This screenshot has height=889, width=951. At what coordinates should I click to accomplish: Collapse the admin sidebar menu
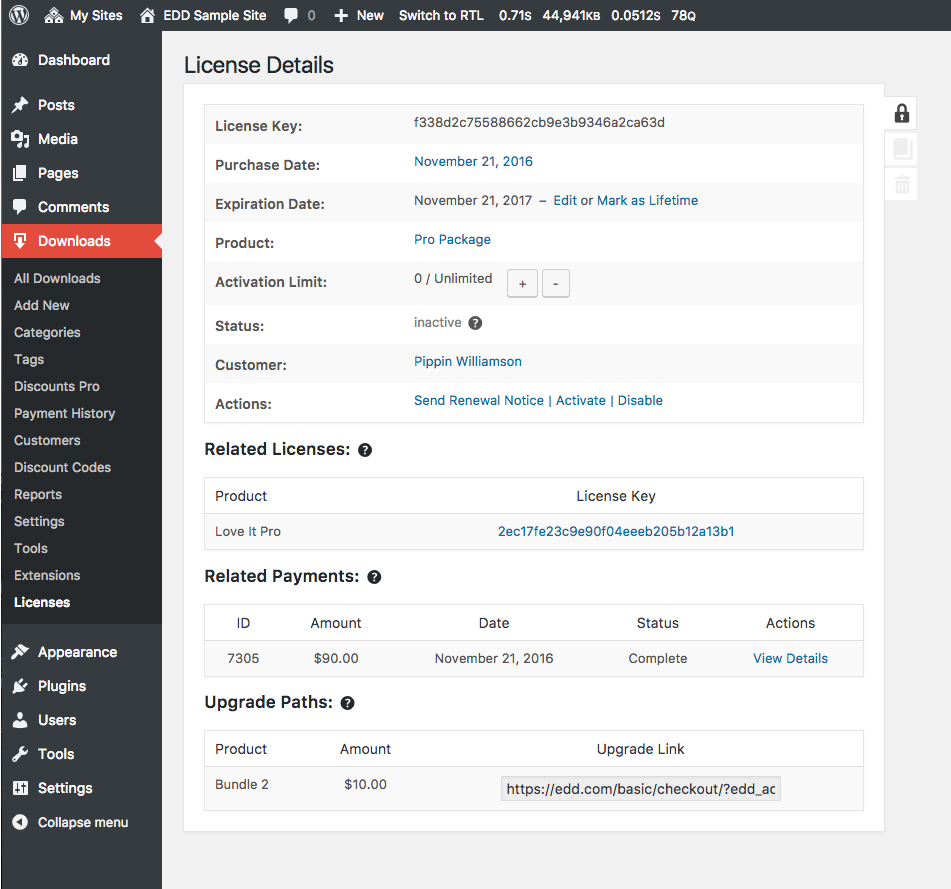70,822
